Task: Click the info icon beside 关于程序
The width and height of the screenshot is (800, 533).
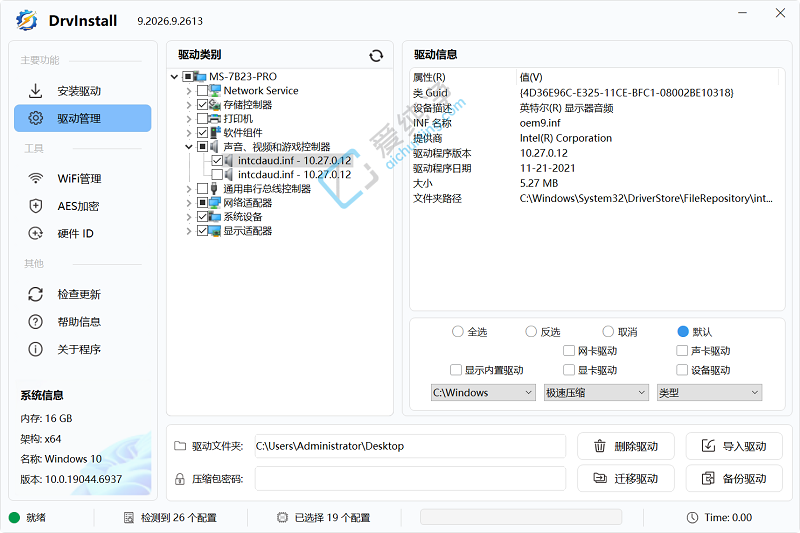Action: (x=35, y=349)
